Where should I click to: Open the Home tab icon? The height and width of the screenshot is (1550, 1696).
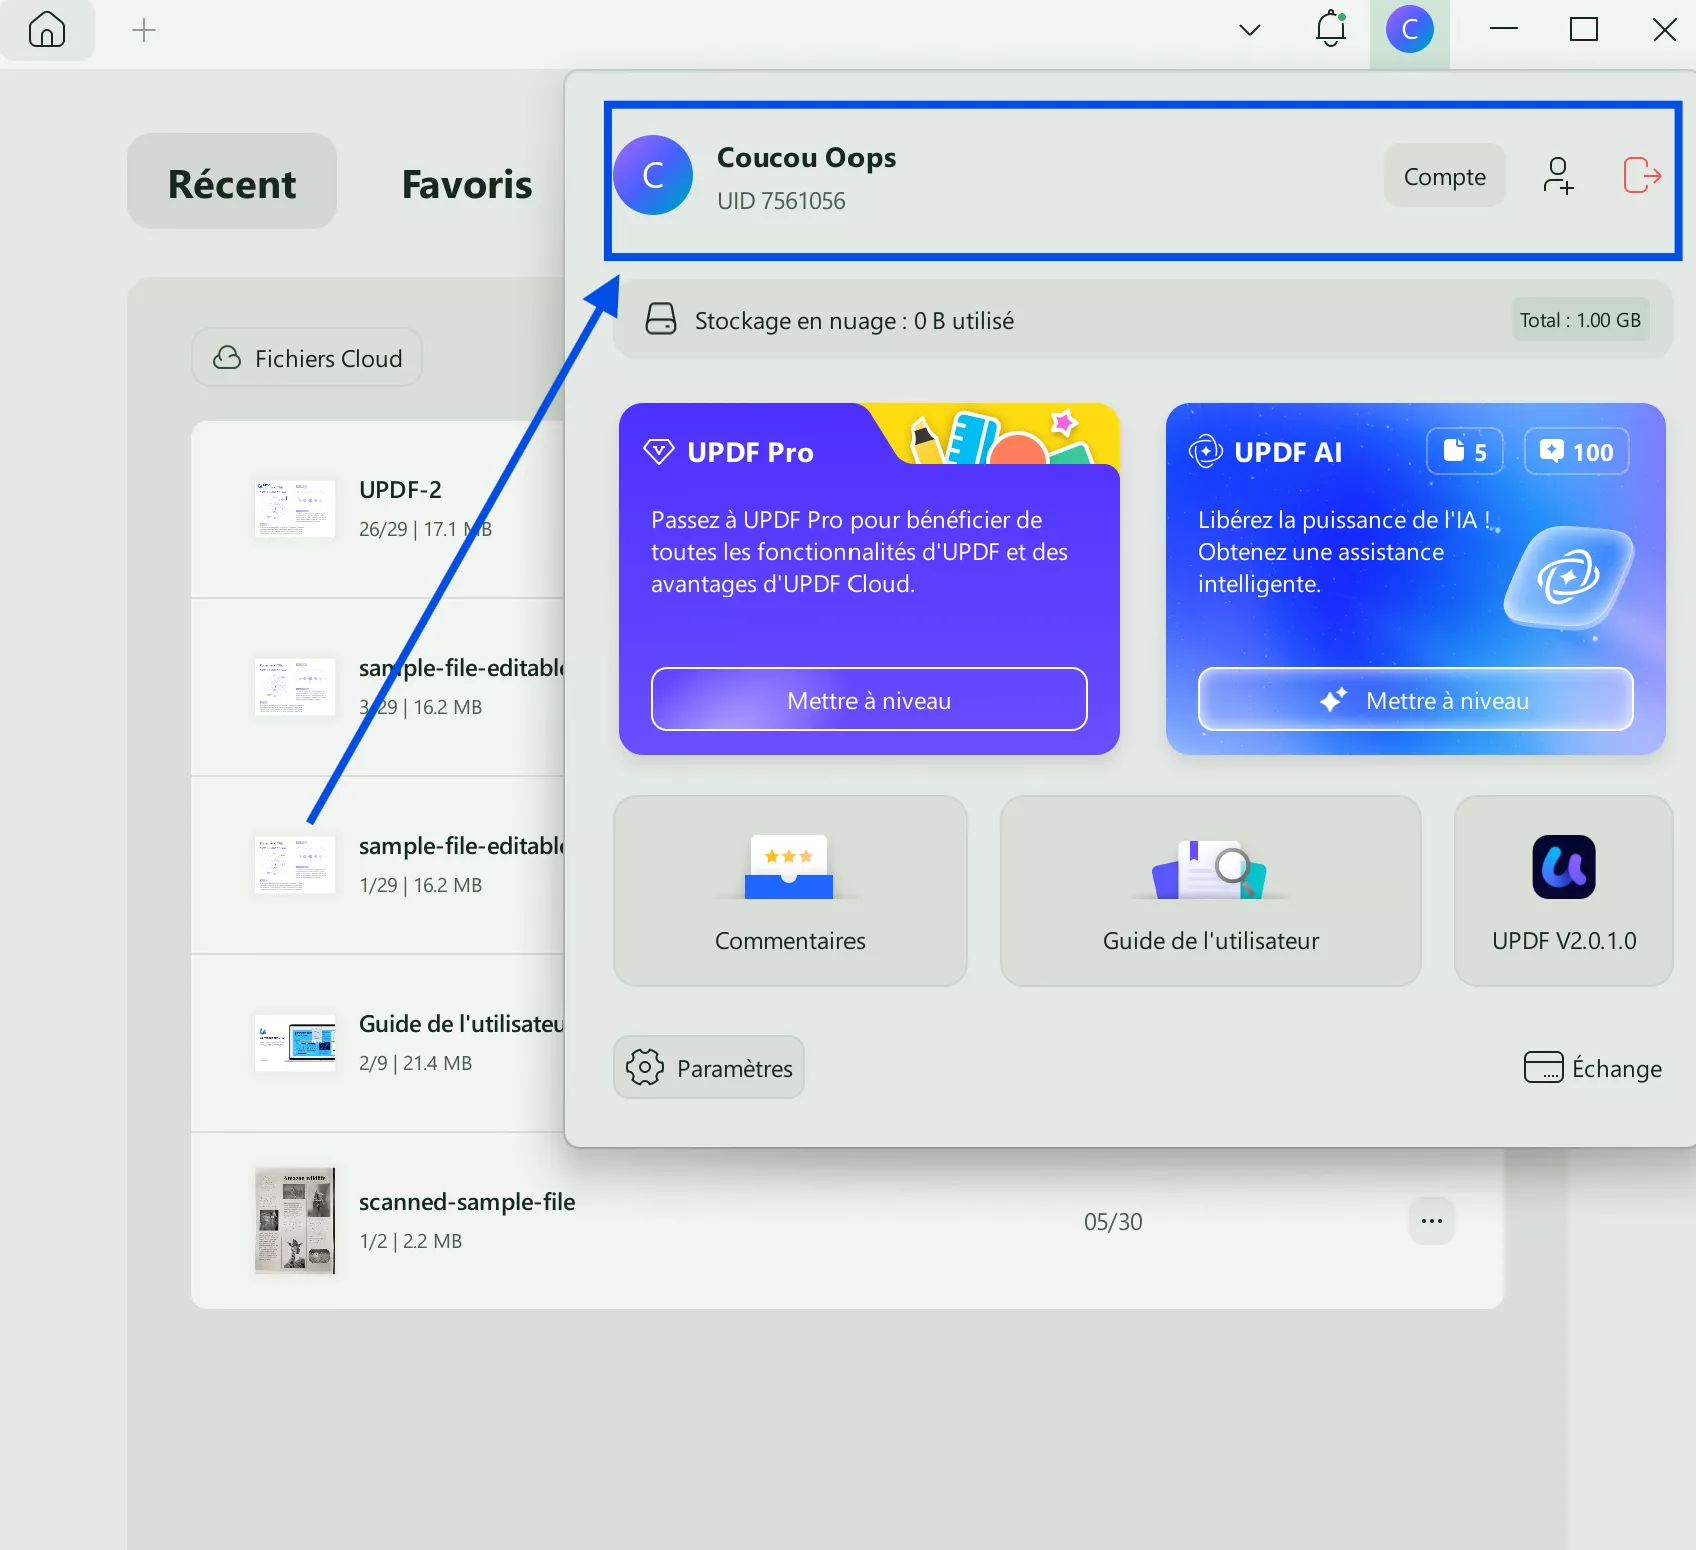47,30
